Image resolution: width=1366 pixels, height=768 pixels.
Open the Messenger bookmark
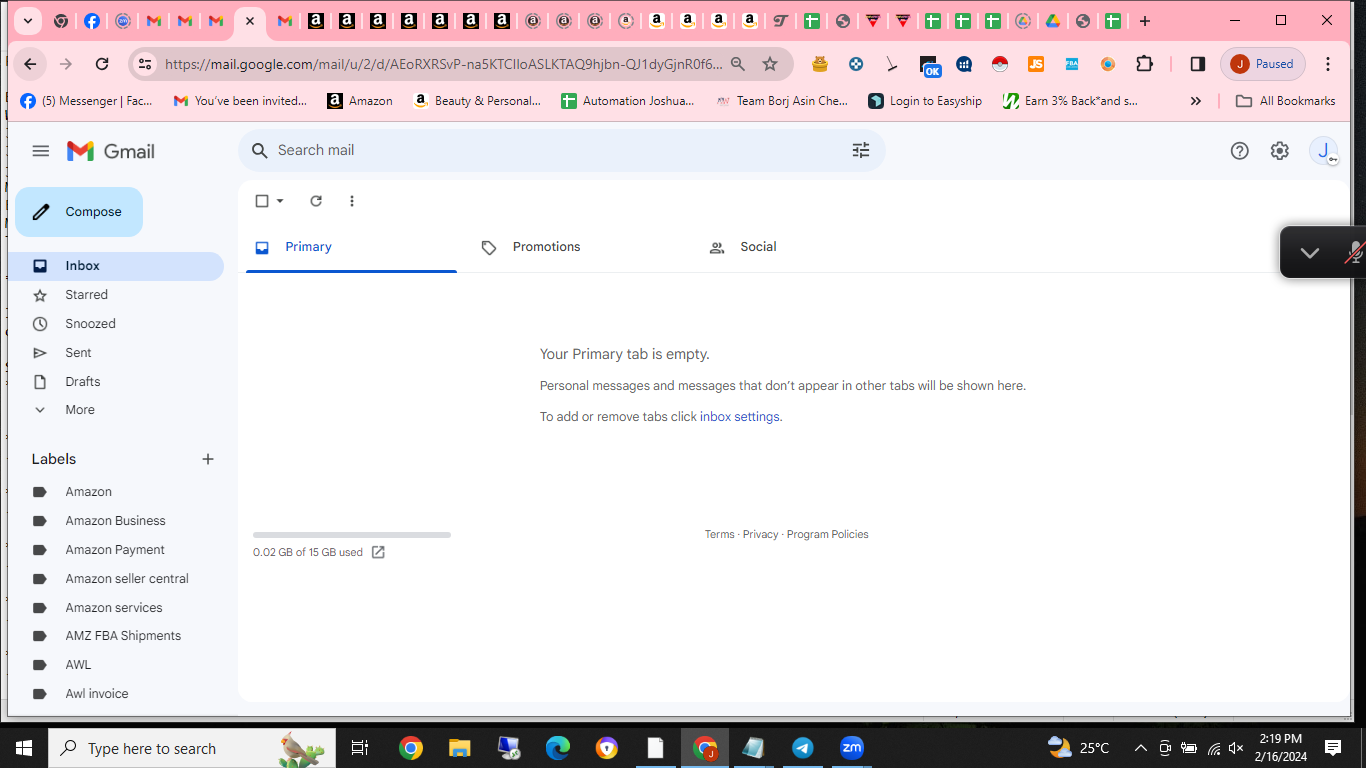[86, 101]
